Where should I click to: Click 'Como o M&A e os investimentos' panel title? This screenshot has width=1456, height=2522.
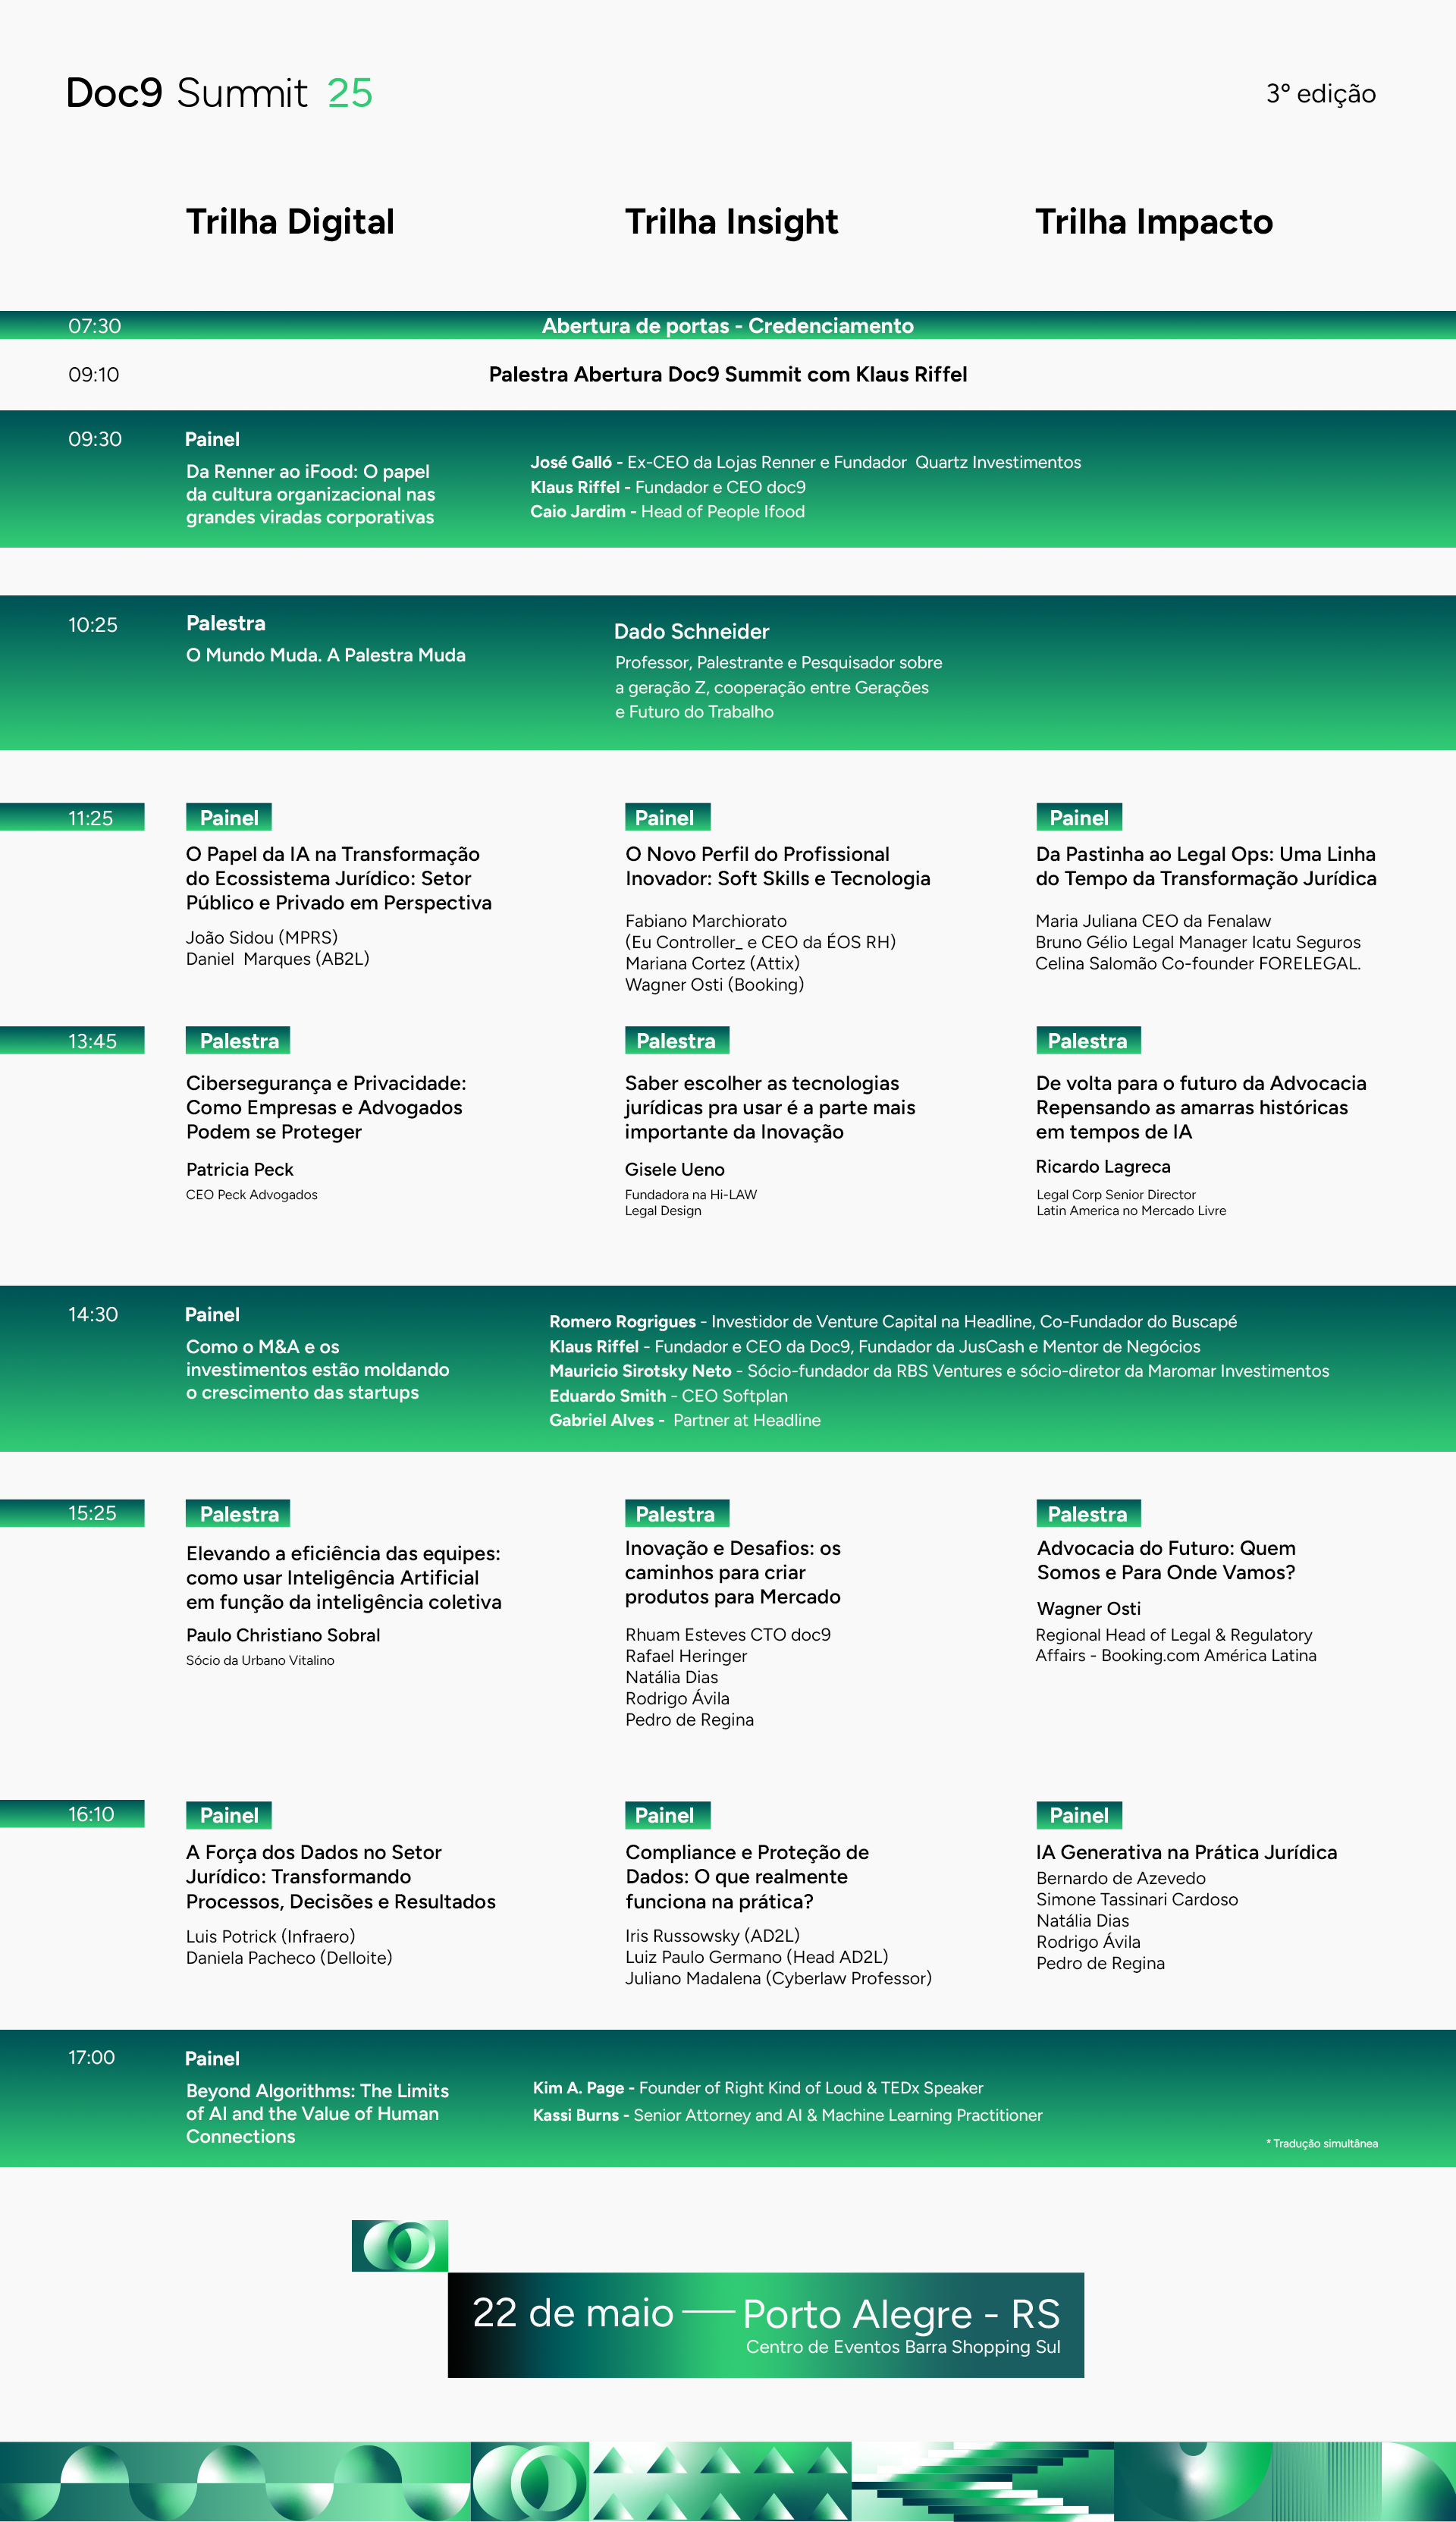(318, 1369)
